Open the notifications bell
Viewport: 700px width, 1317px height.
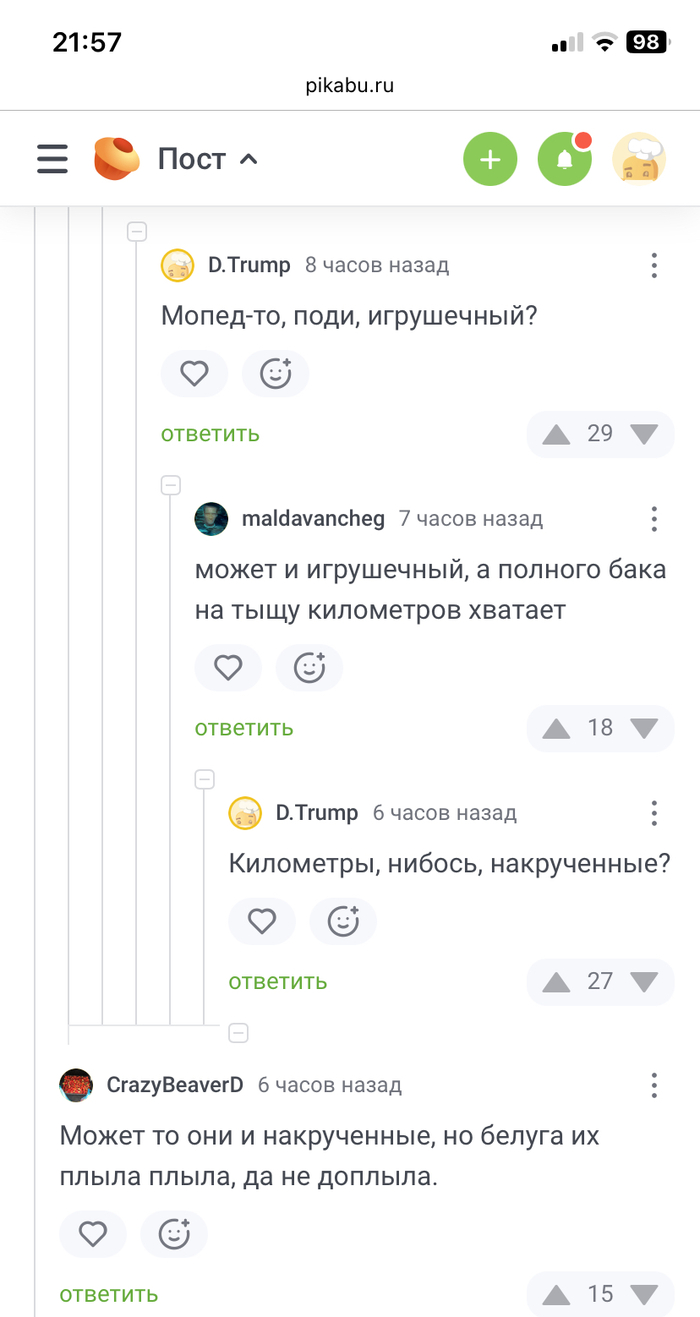click(x=564, y=159)
